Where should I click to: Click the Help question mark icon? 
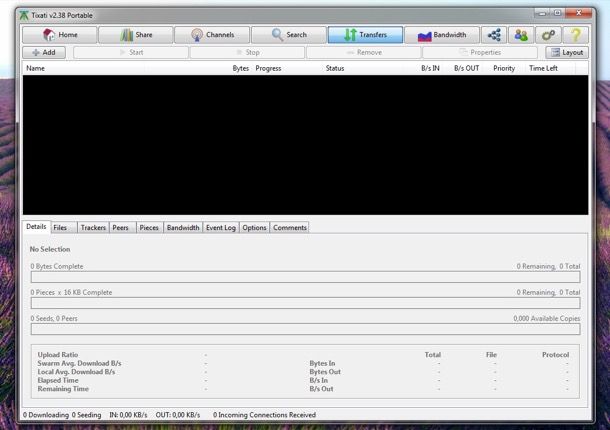pos(576,35)
